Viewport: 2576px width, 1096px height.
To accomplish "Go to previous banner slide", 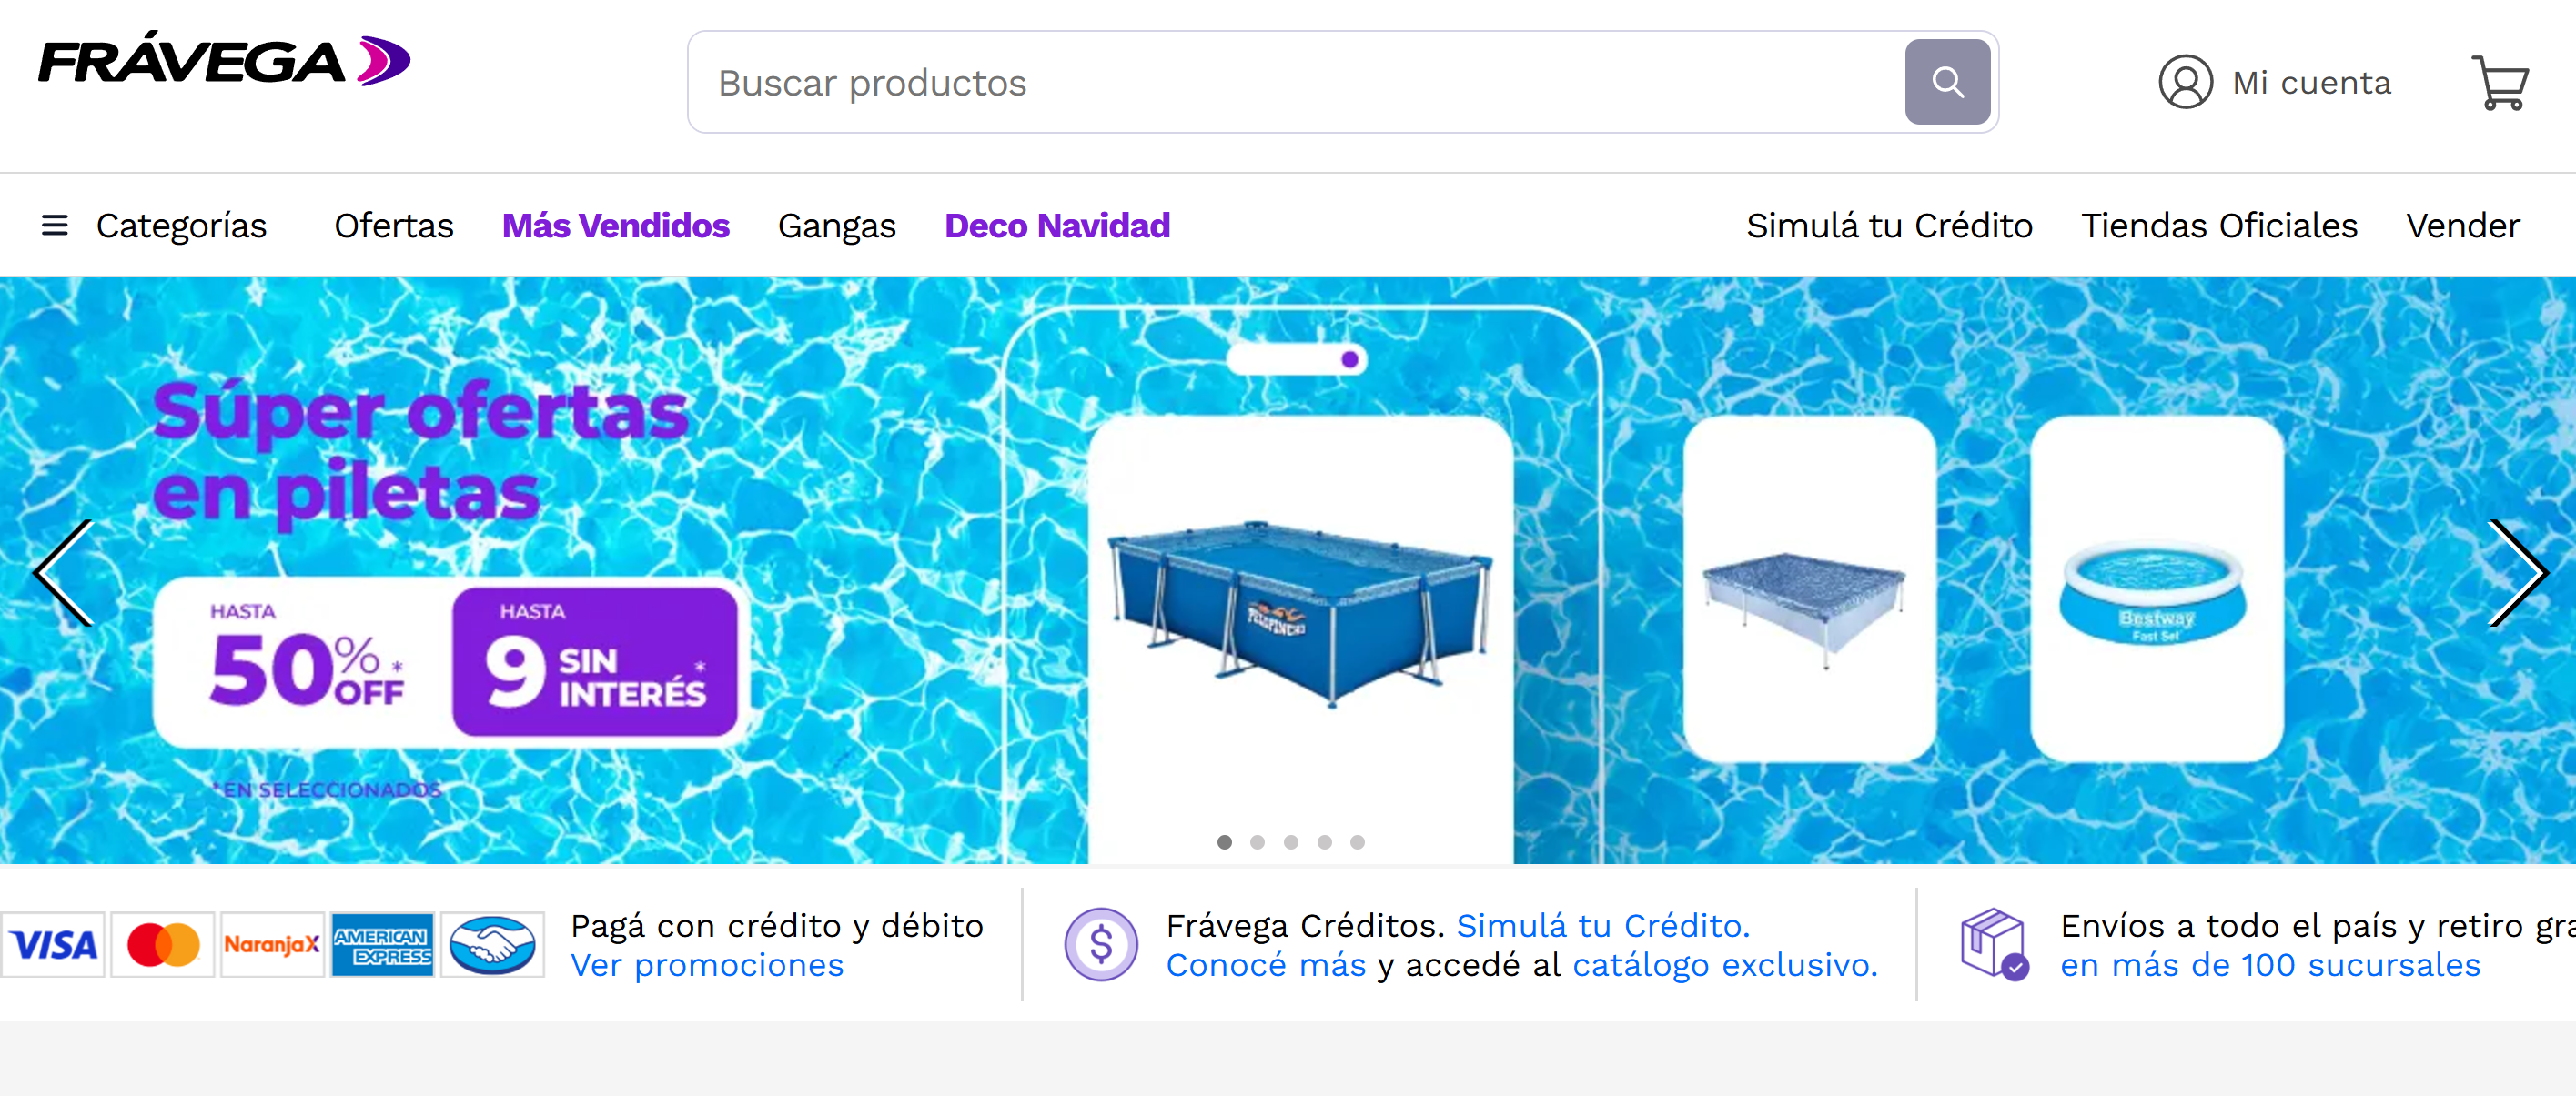I will coord(63,572).
